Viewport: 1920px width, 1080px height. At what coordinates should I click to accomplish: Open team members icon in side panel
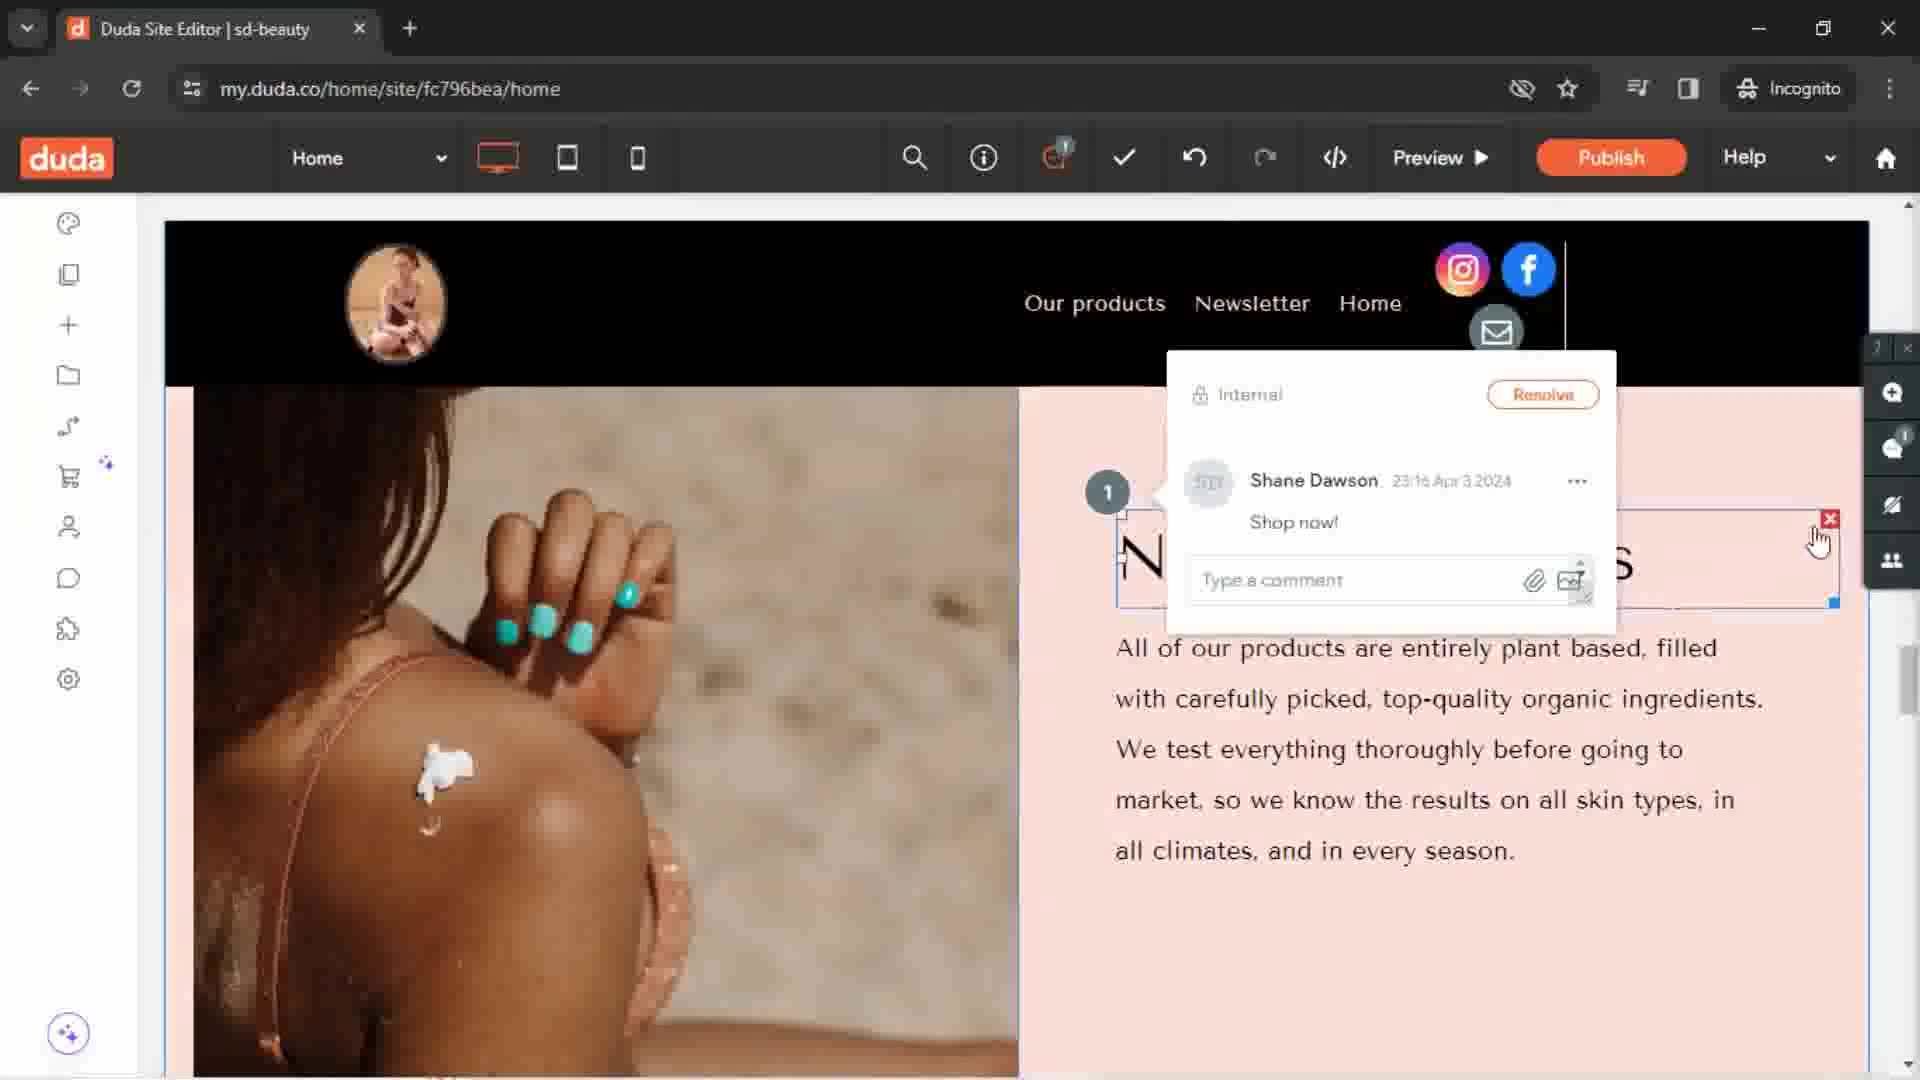pos(1891,561)
